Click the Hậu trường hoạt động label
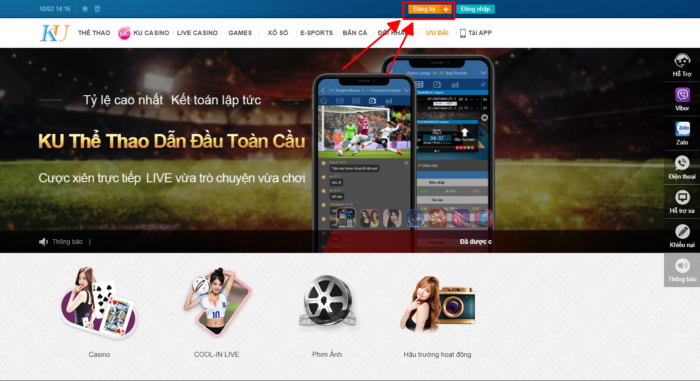The image size is (700, 381). [437, 354]
